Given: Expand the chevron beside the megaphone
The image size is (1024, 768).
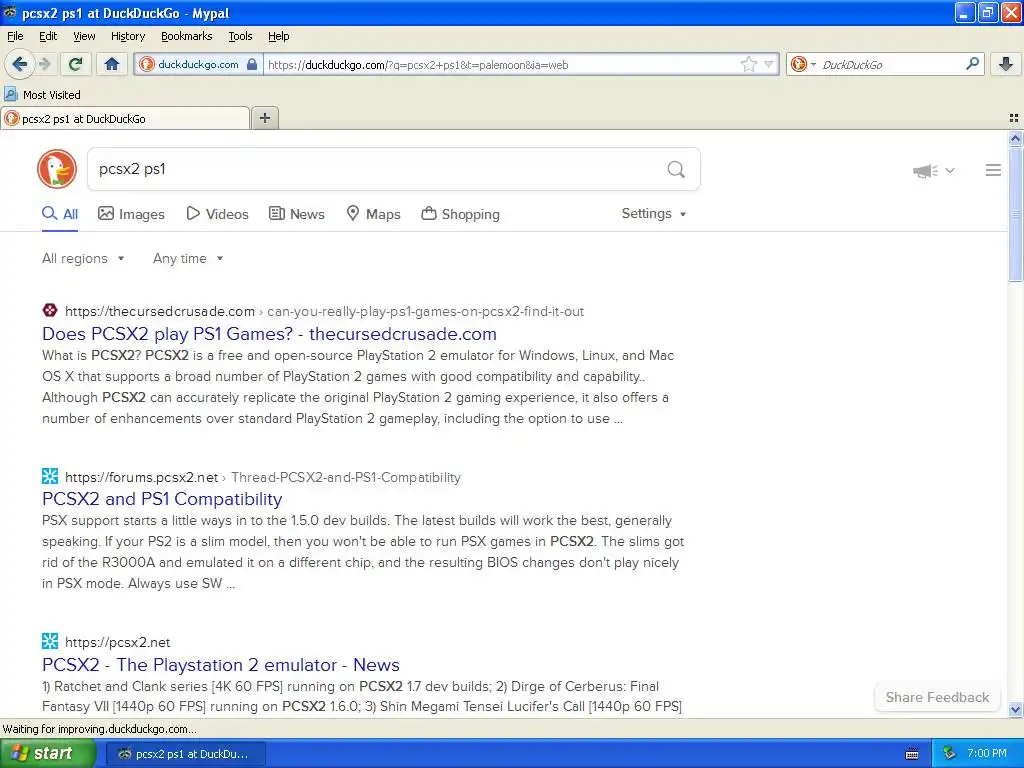Looking at the screenshot, I should click(x=950, y=170).
